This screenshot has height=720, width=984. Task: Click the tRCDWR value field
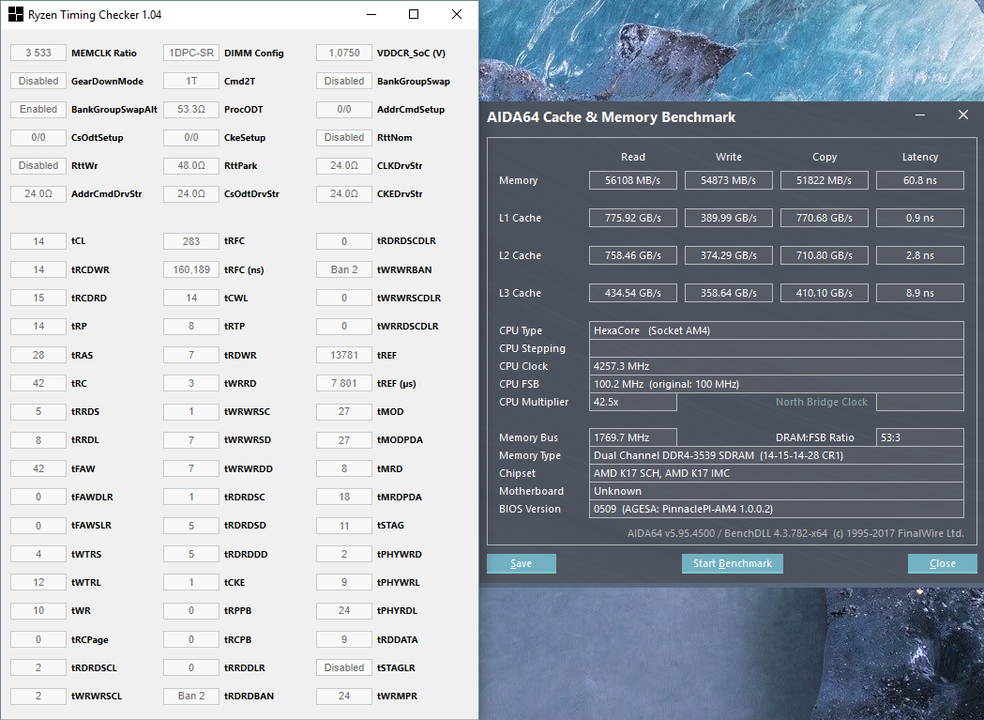[x=38, y=270]
